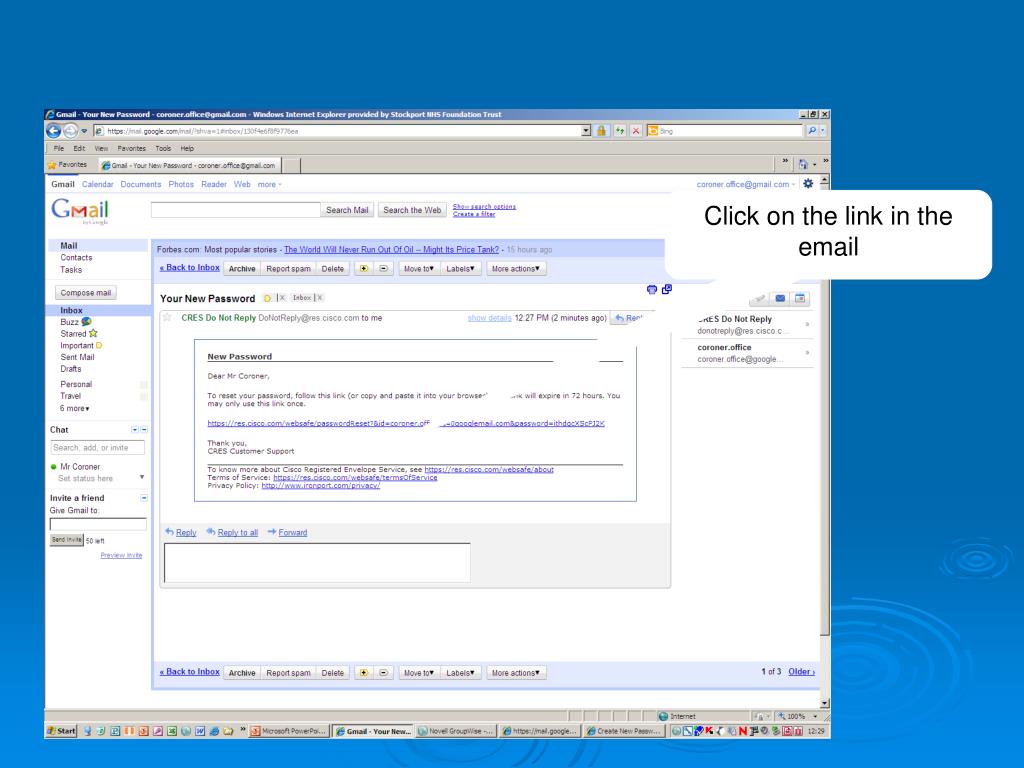Open the Favorites menu in the menu bar
The width and height of the screenshot is (1024, 768).
[131, 148]
